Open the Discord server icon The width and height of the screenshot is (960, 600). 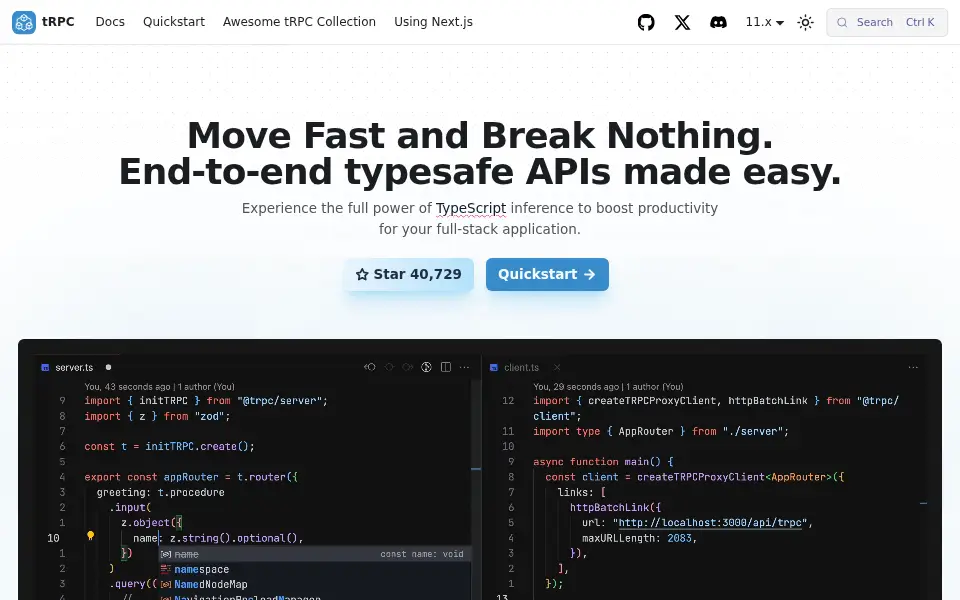(x=718, y=23)
